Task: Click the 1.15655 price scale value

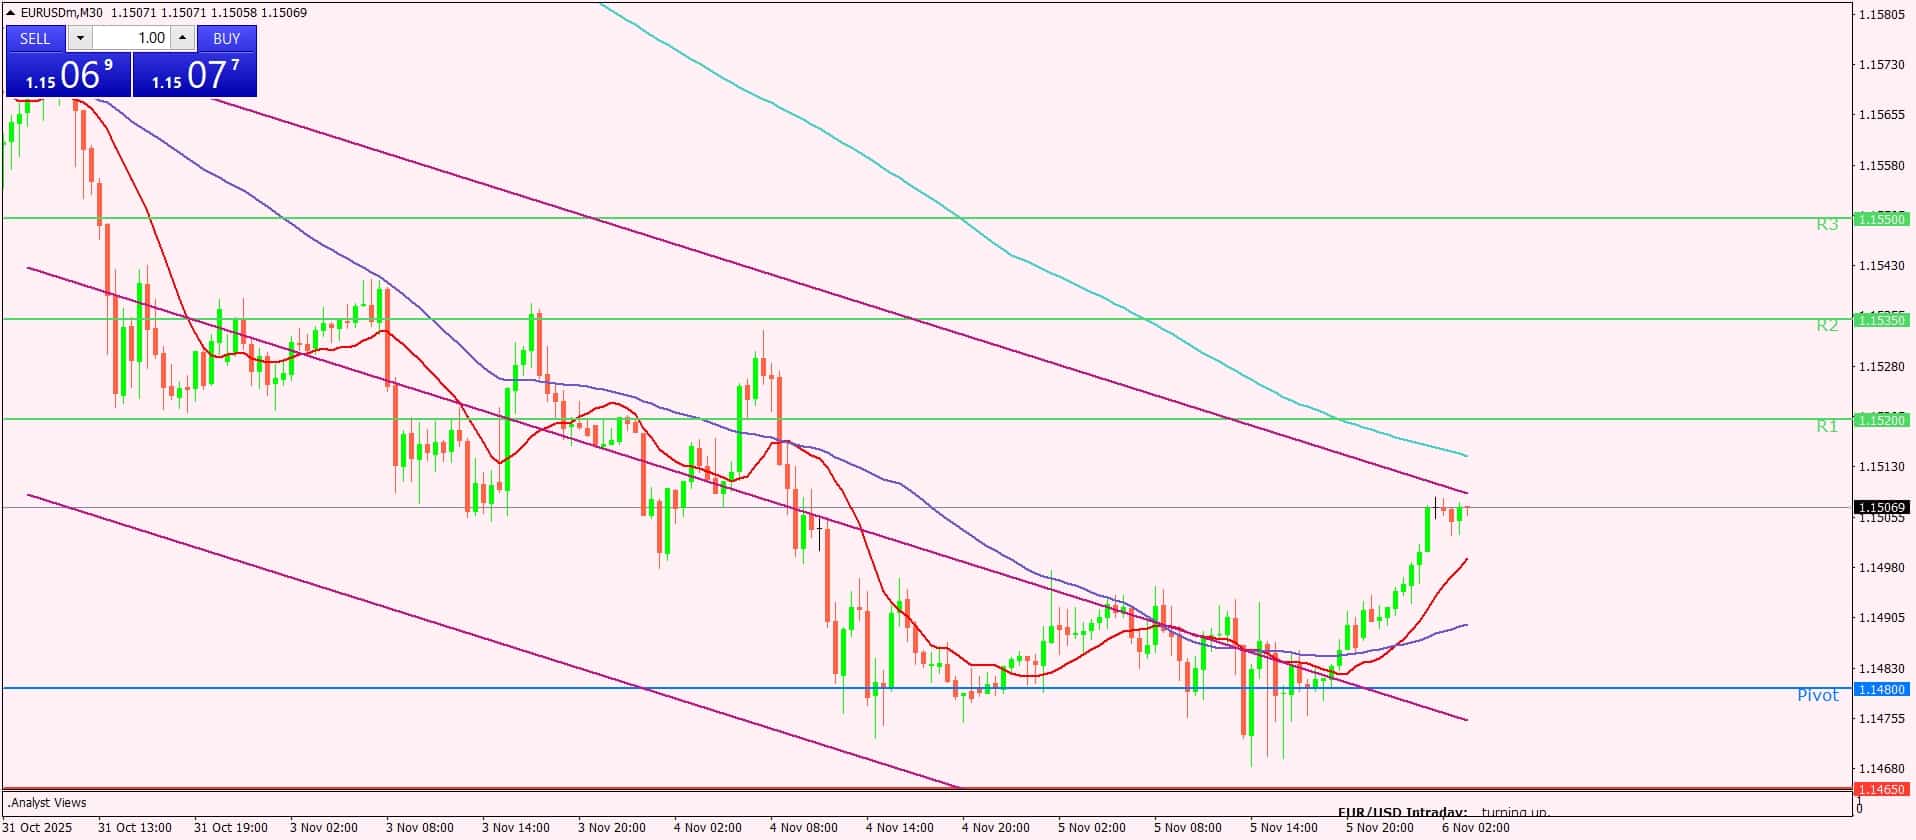Action: click(1881, 115)
